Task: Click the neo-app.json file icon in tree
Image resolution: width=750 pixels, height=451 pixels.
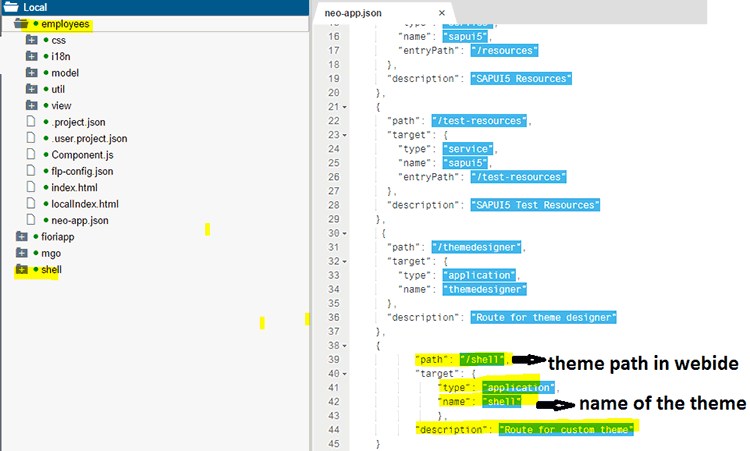Action: coord(32,220)
